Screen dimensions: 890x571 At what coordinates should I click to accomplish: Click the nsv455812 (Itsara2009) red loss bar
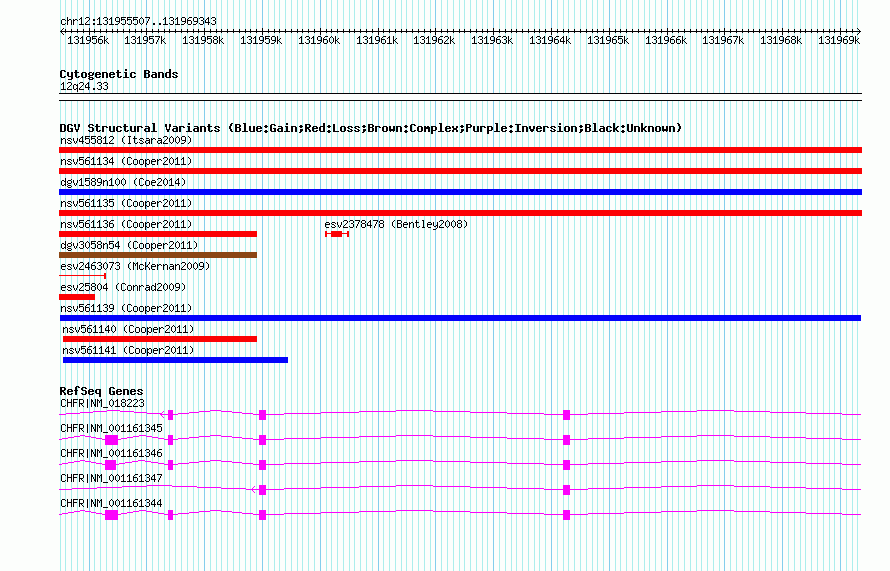(x=460, y=150)
